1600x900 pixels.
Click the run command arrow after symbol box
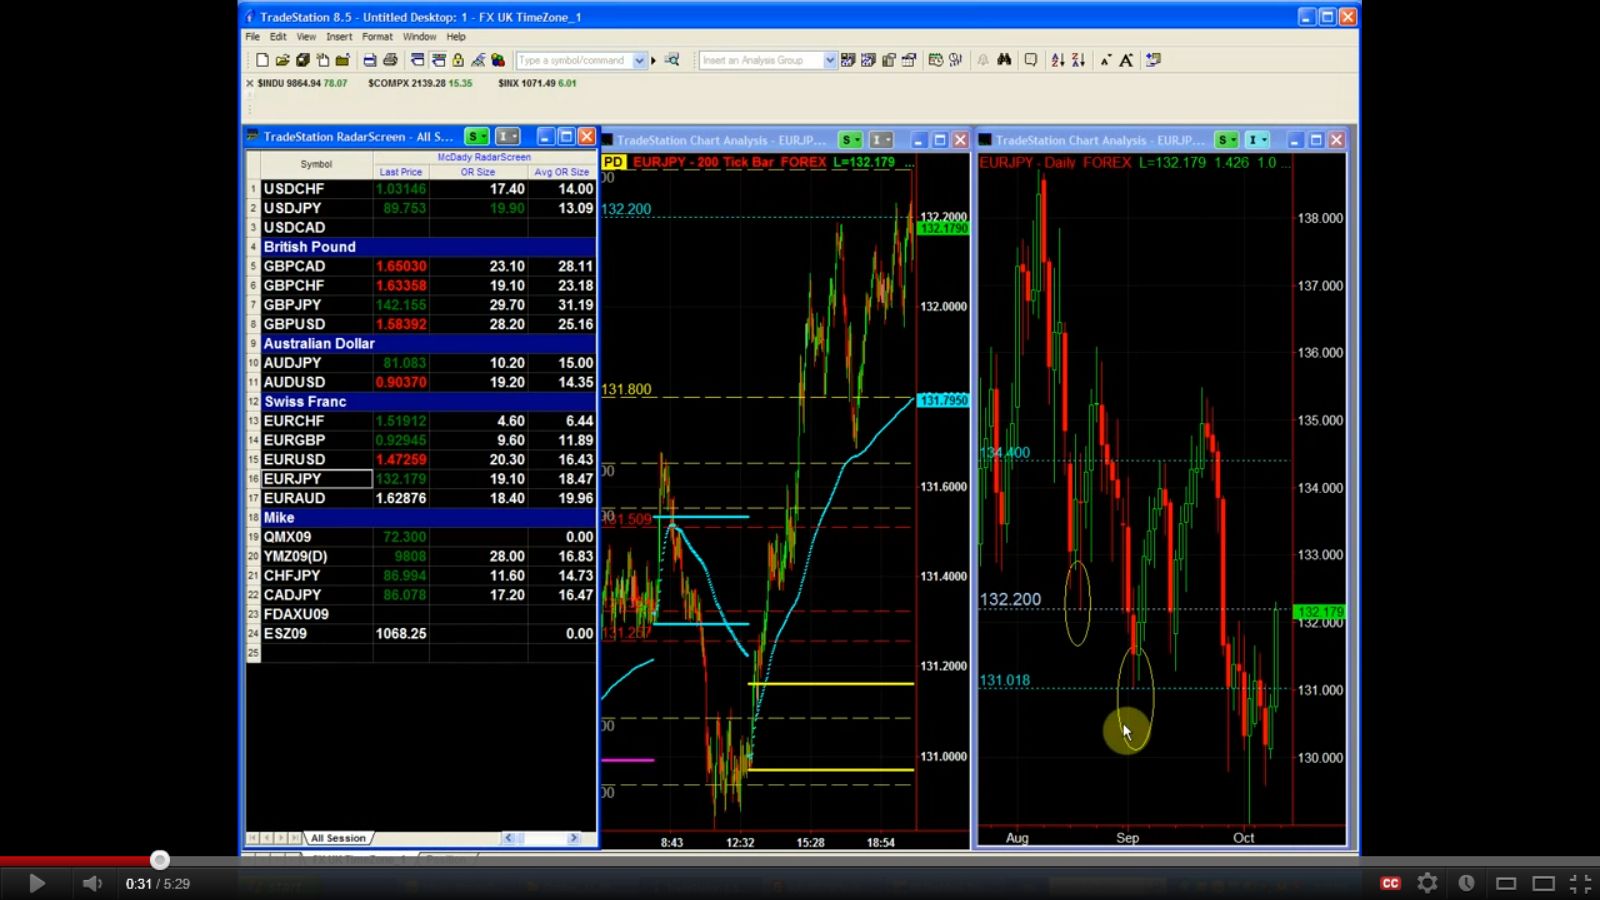(654, 61)
